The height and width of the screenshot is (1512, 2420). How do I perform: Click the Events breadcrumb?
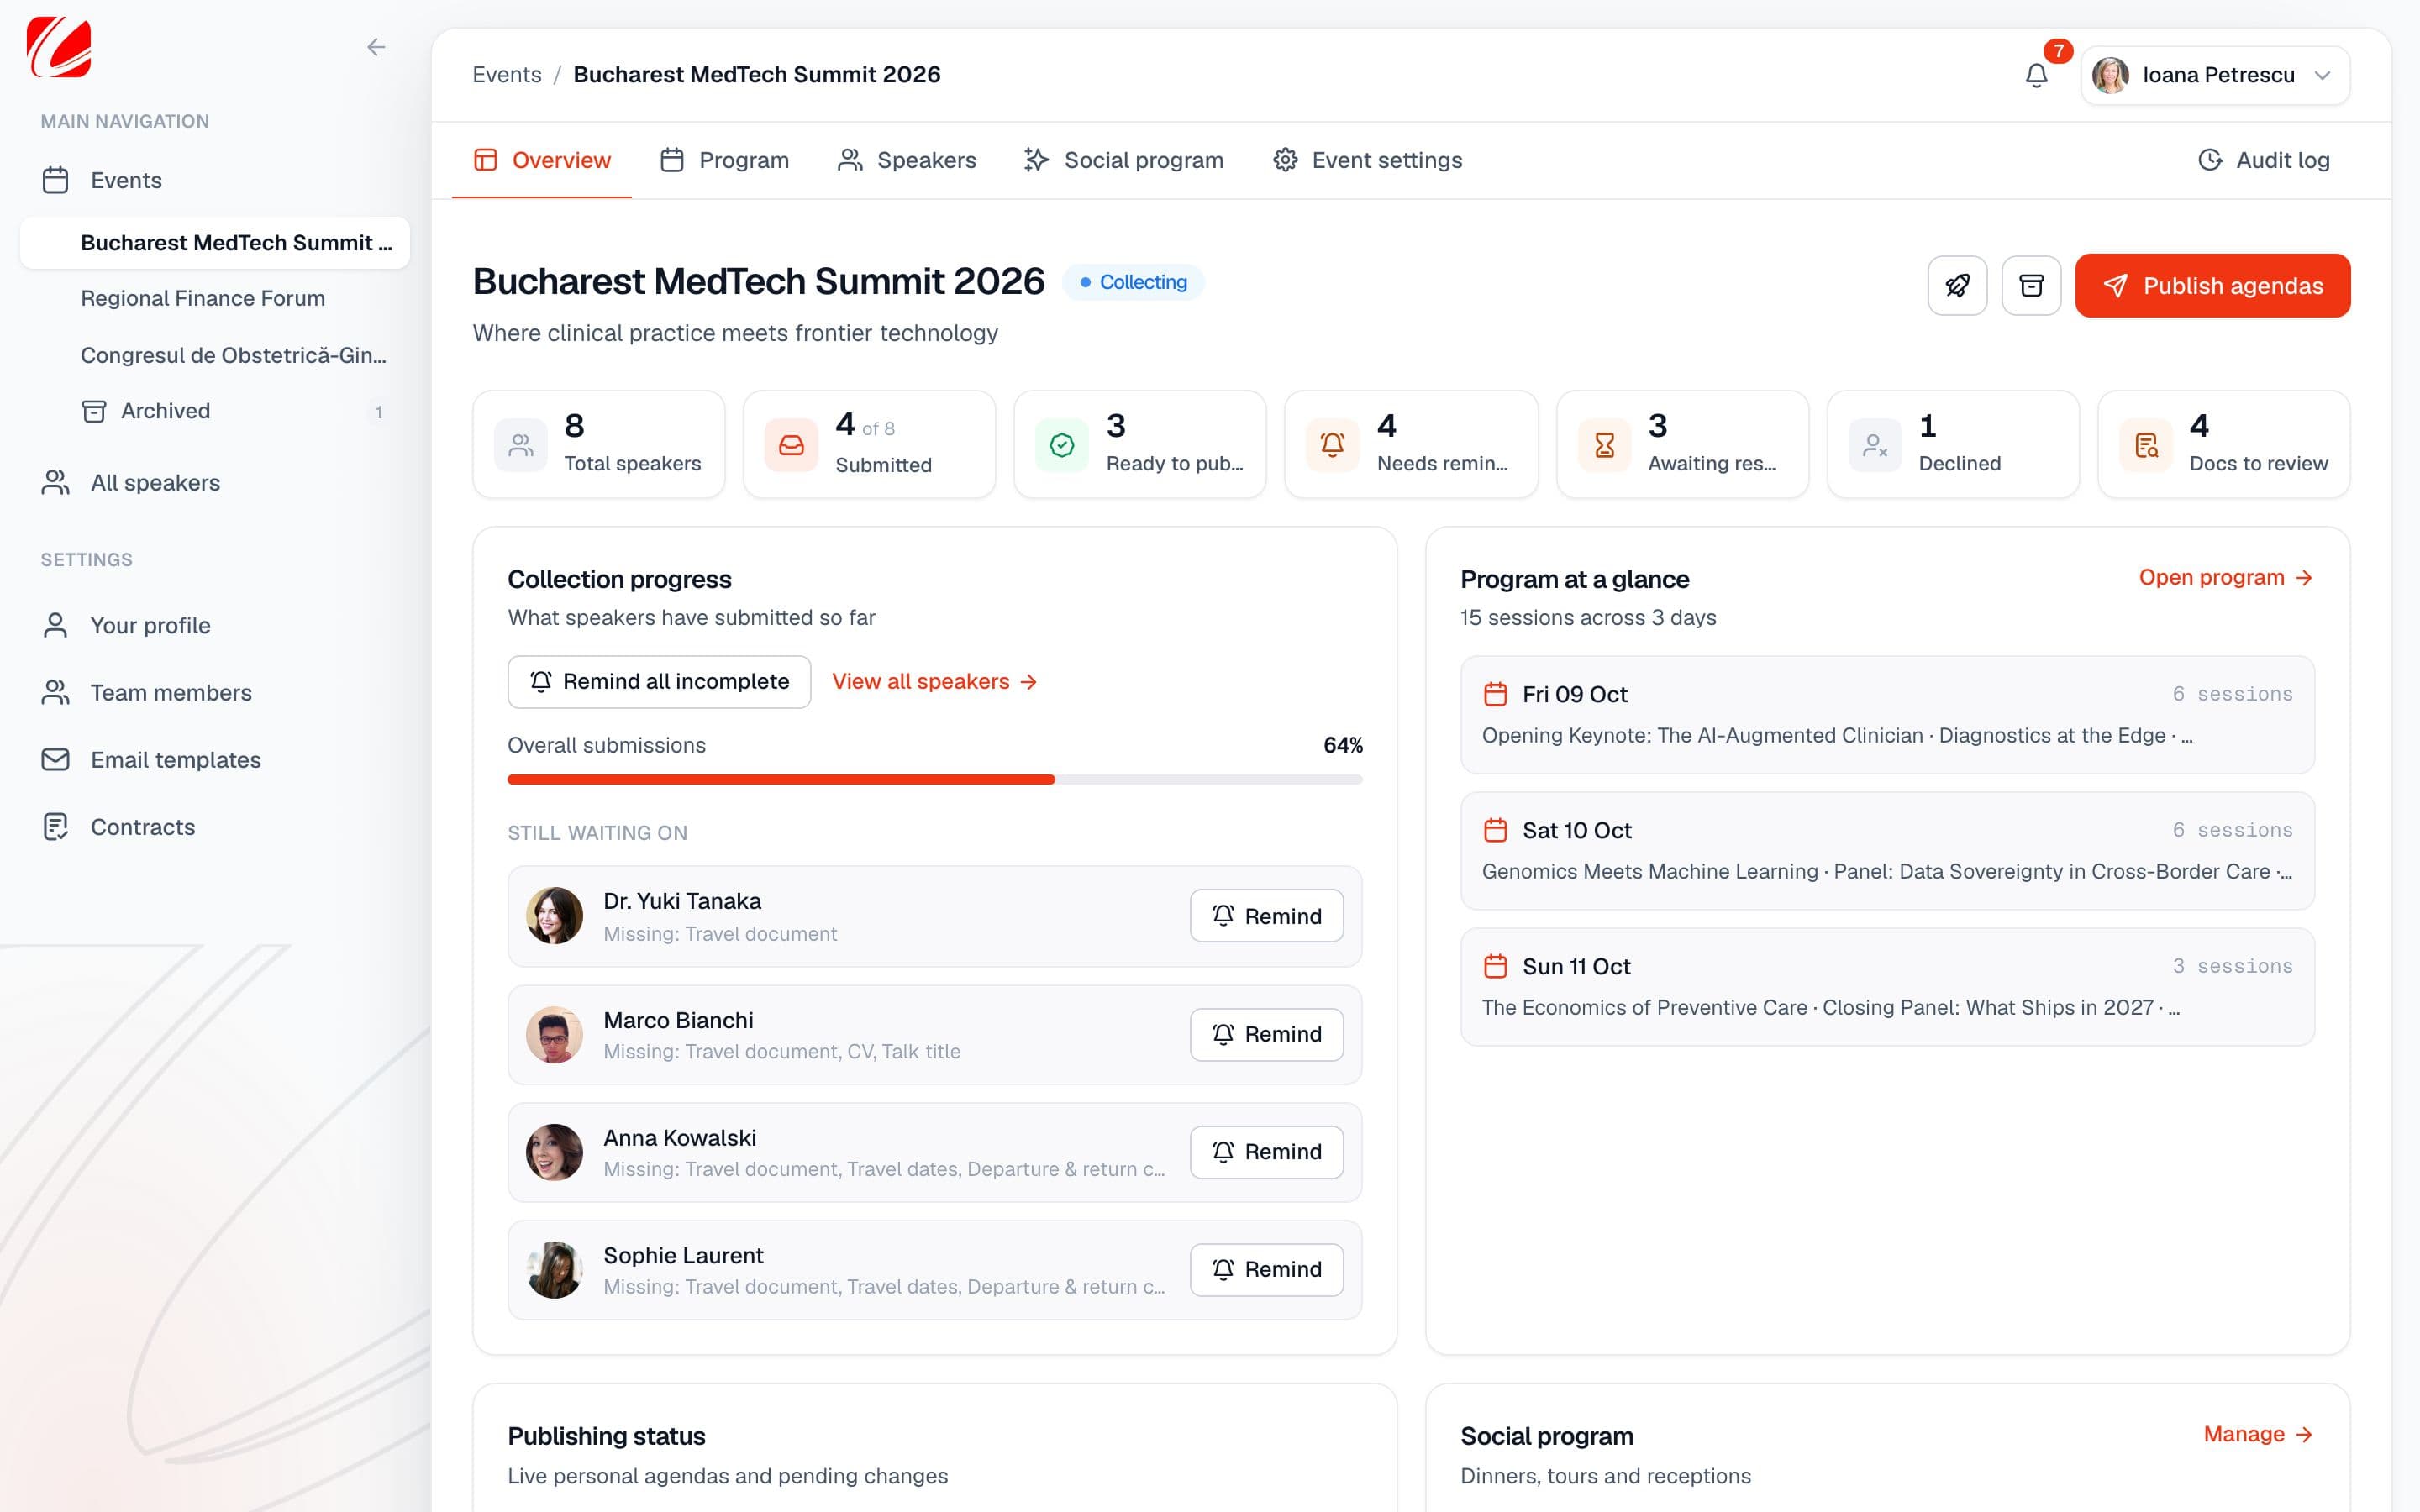point(507,75)
